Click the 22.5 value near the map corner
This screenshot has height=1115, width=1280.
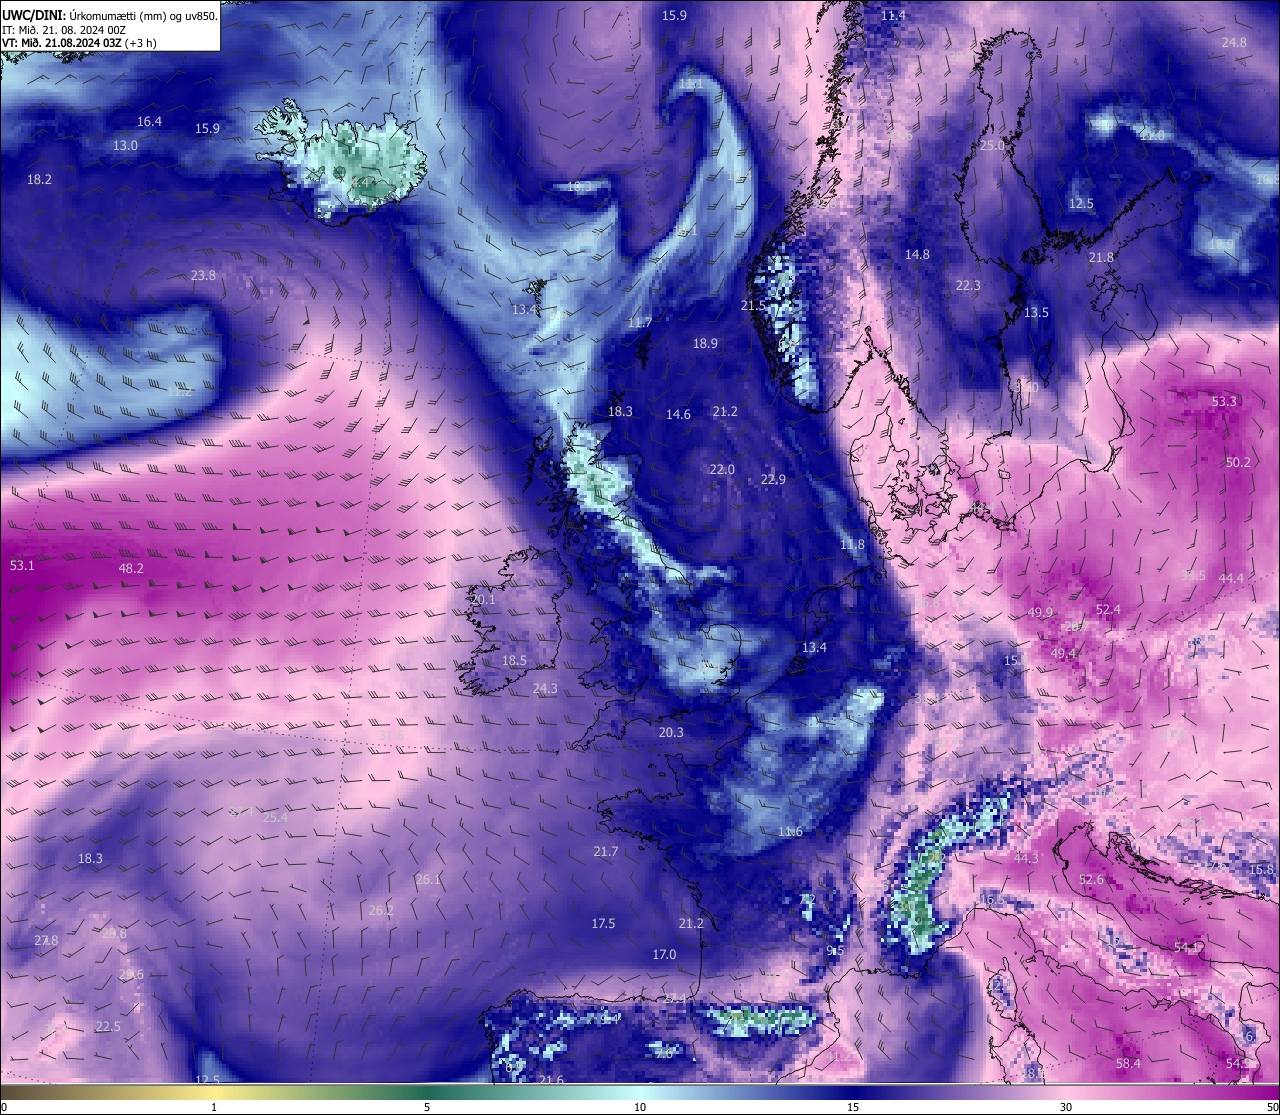coord(108,1027)
